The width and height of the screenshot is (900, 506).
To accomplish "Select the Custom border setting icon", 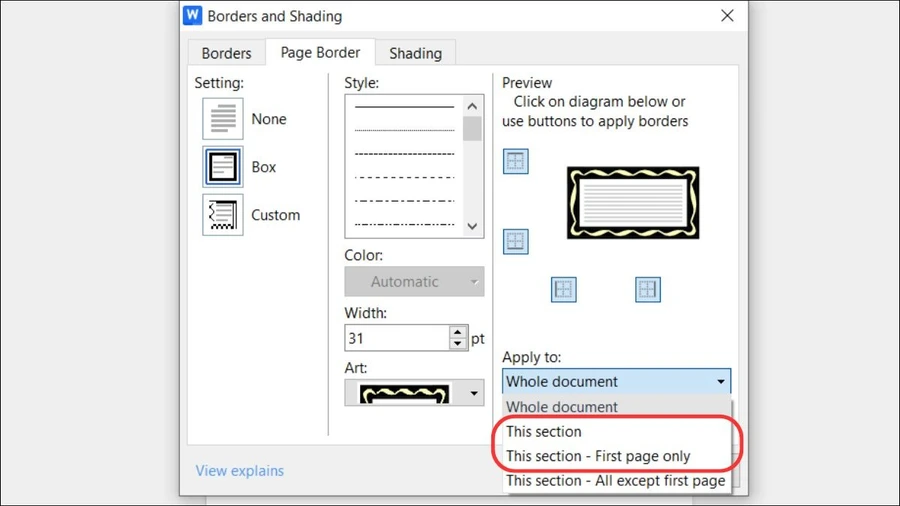I will coord(223,215).
